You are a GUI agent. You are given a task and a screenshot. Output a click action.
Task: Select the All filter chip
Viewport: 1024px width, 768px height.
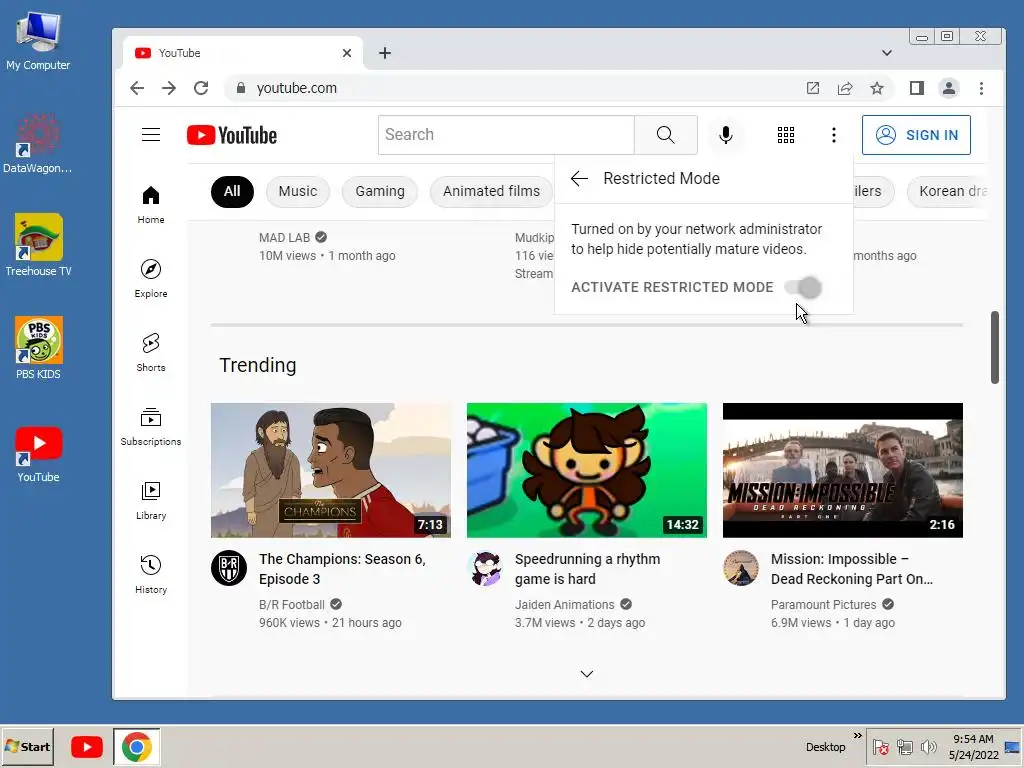tap(232, 191)
